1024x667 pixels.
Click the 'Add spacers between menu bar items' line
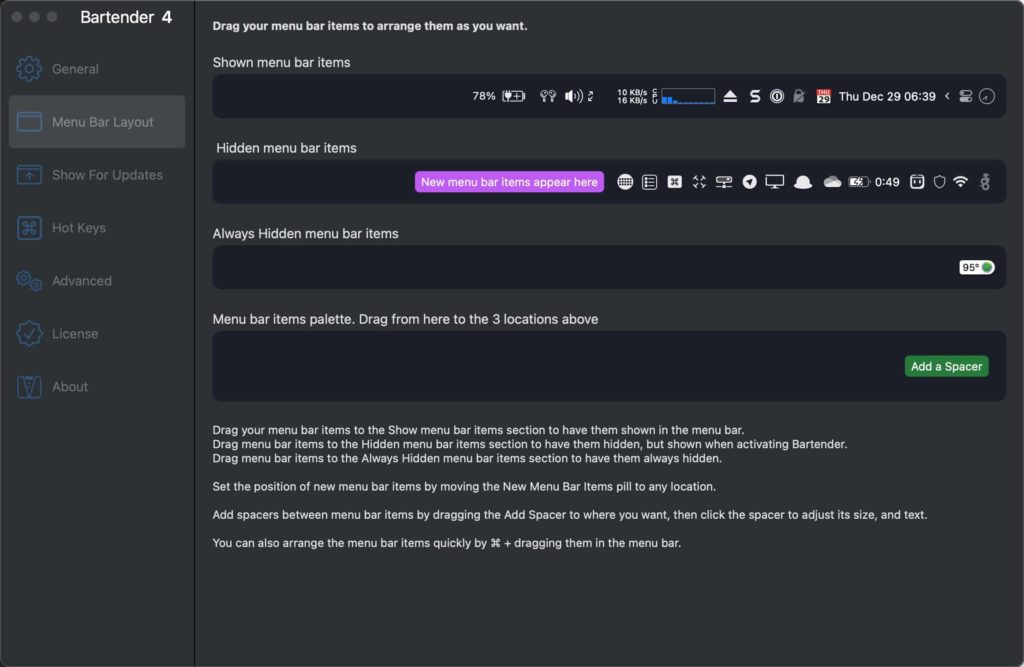click(x=569, y=515)
